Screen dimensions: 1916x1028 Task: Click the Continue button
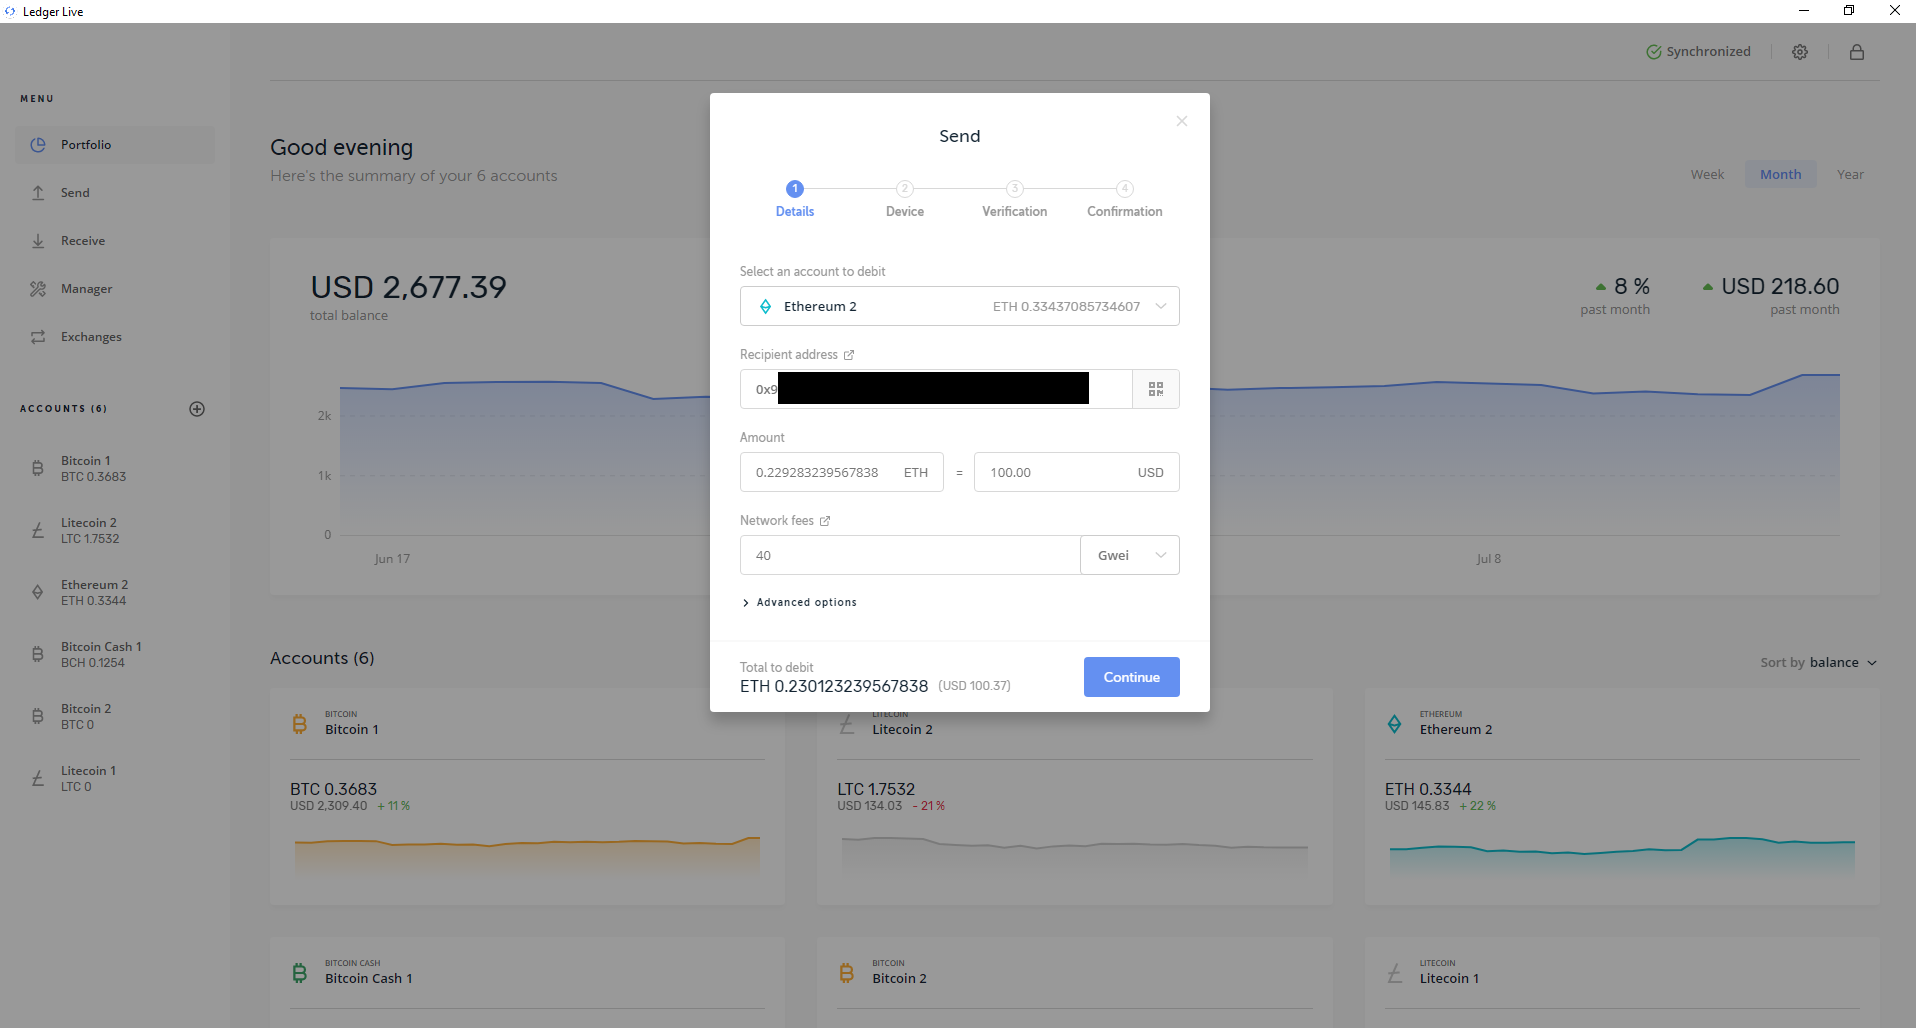[x=1132, y=677]
